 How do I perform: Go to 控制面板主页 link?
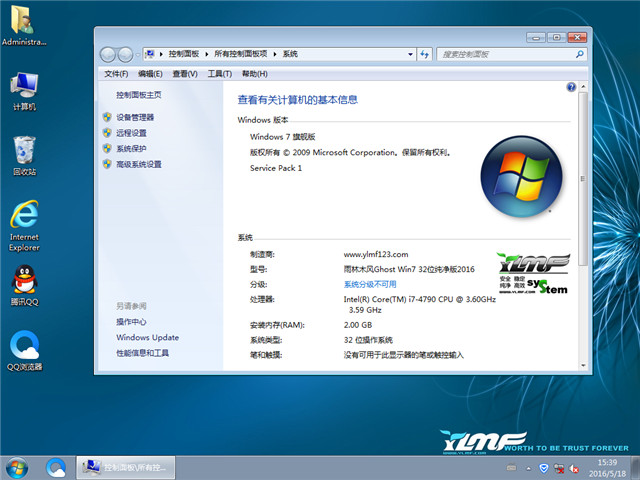point(139,95)
